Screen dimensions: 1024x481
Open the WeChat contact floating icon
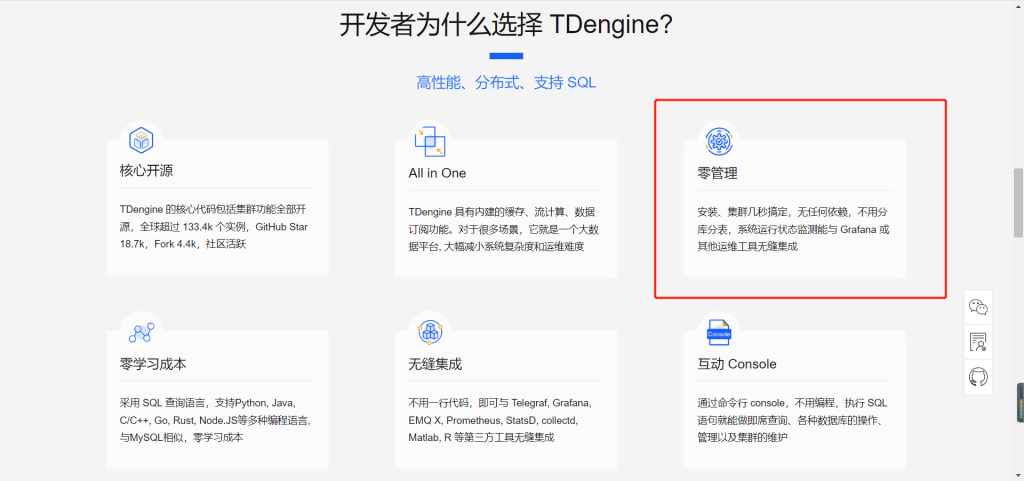978,307
